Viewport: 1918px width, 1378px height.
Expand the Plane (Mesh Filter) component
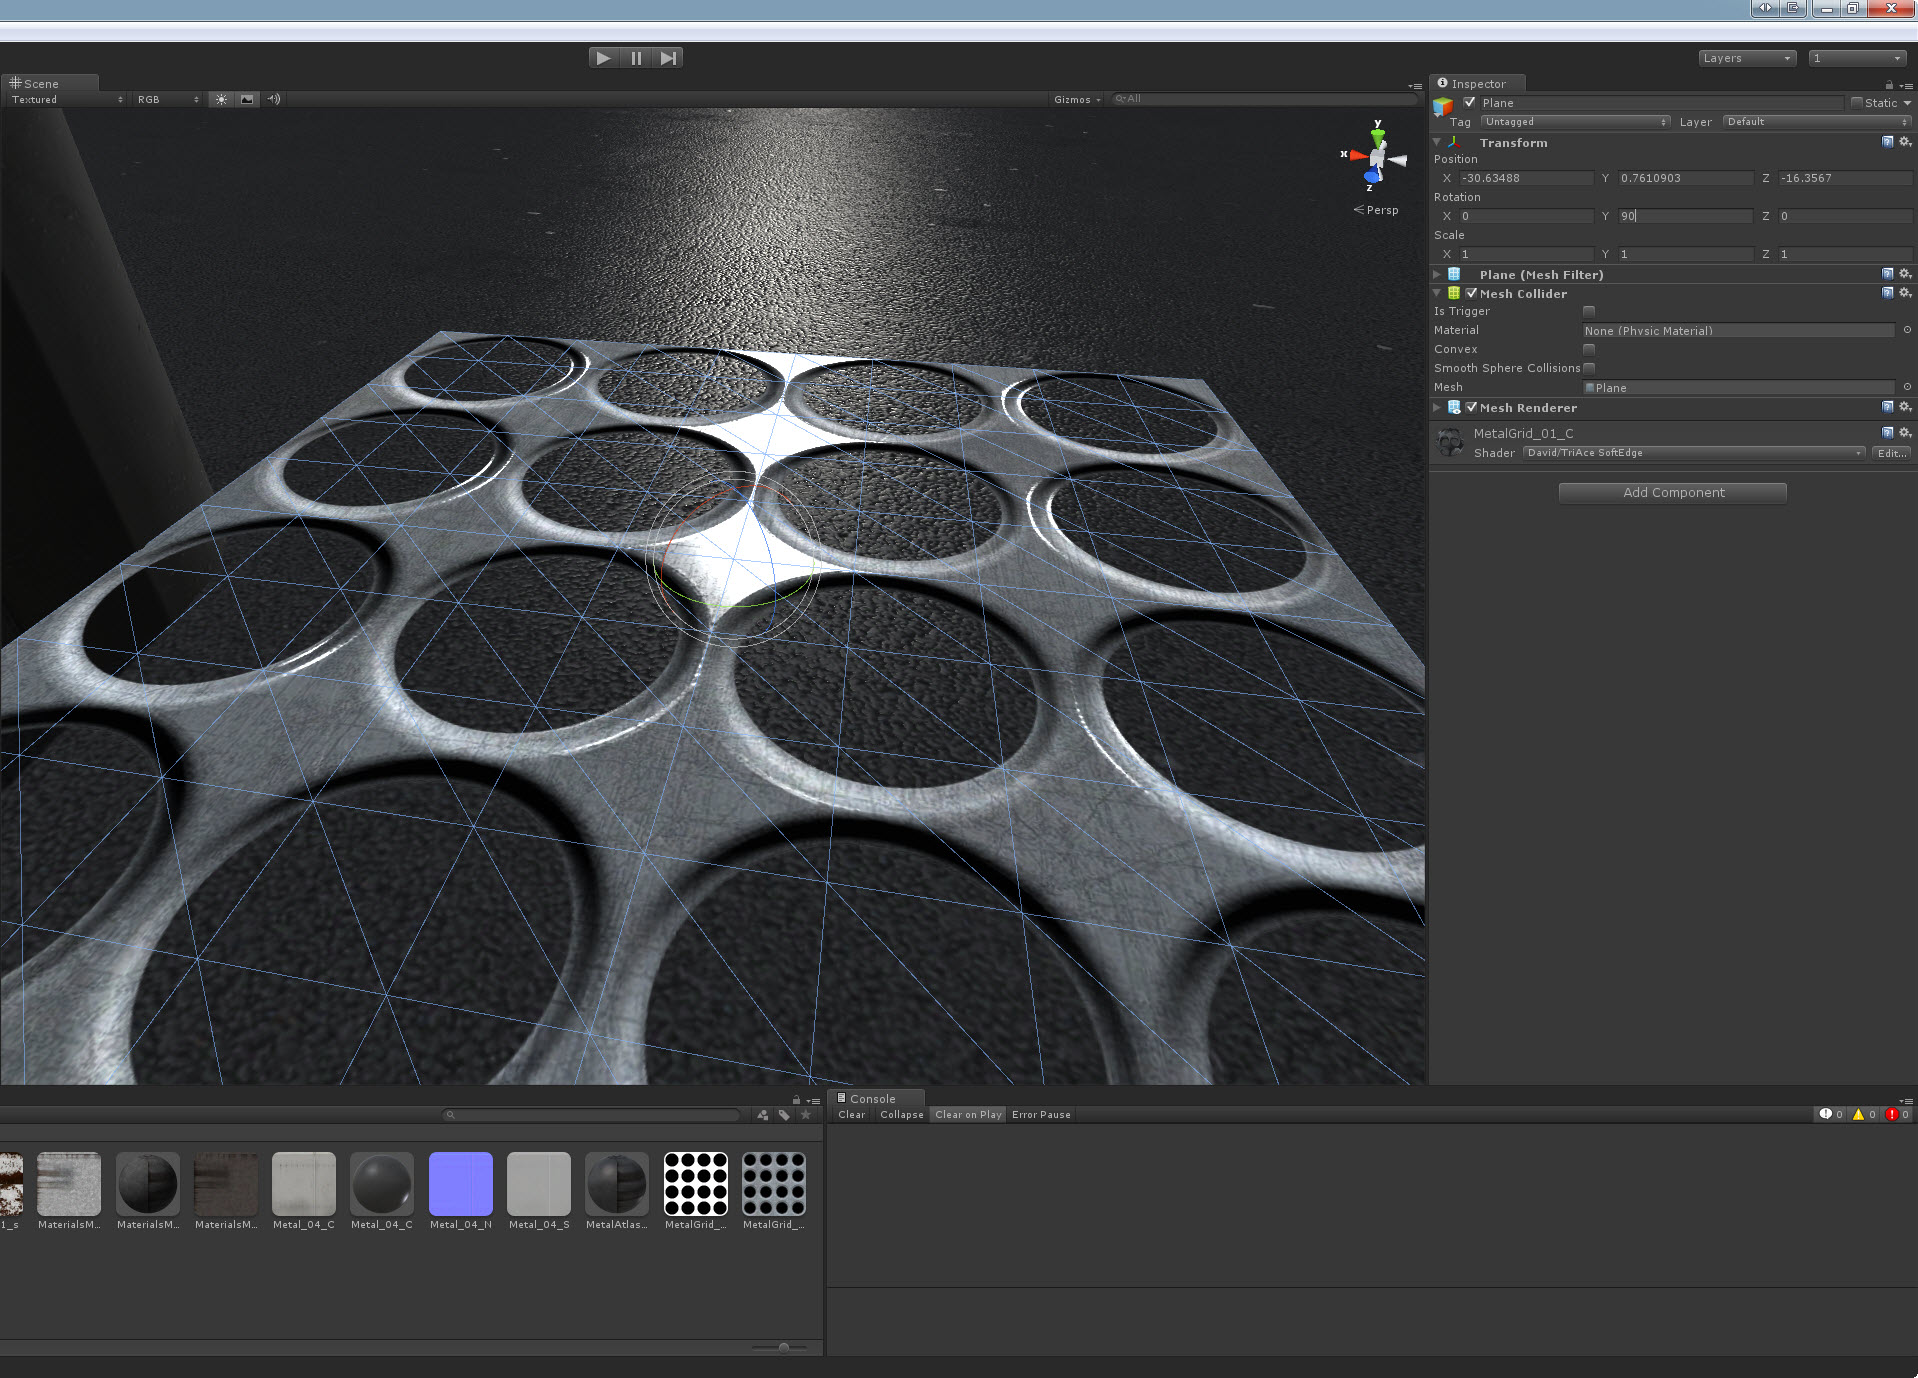point(1437,274)
